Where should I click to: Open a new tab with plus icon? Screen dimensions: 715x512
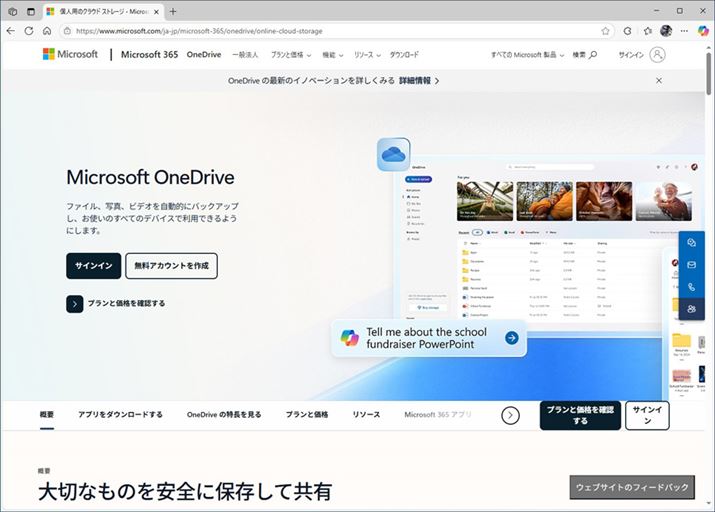point(173,11)
